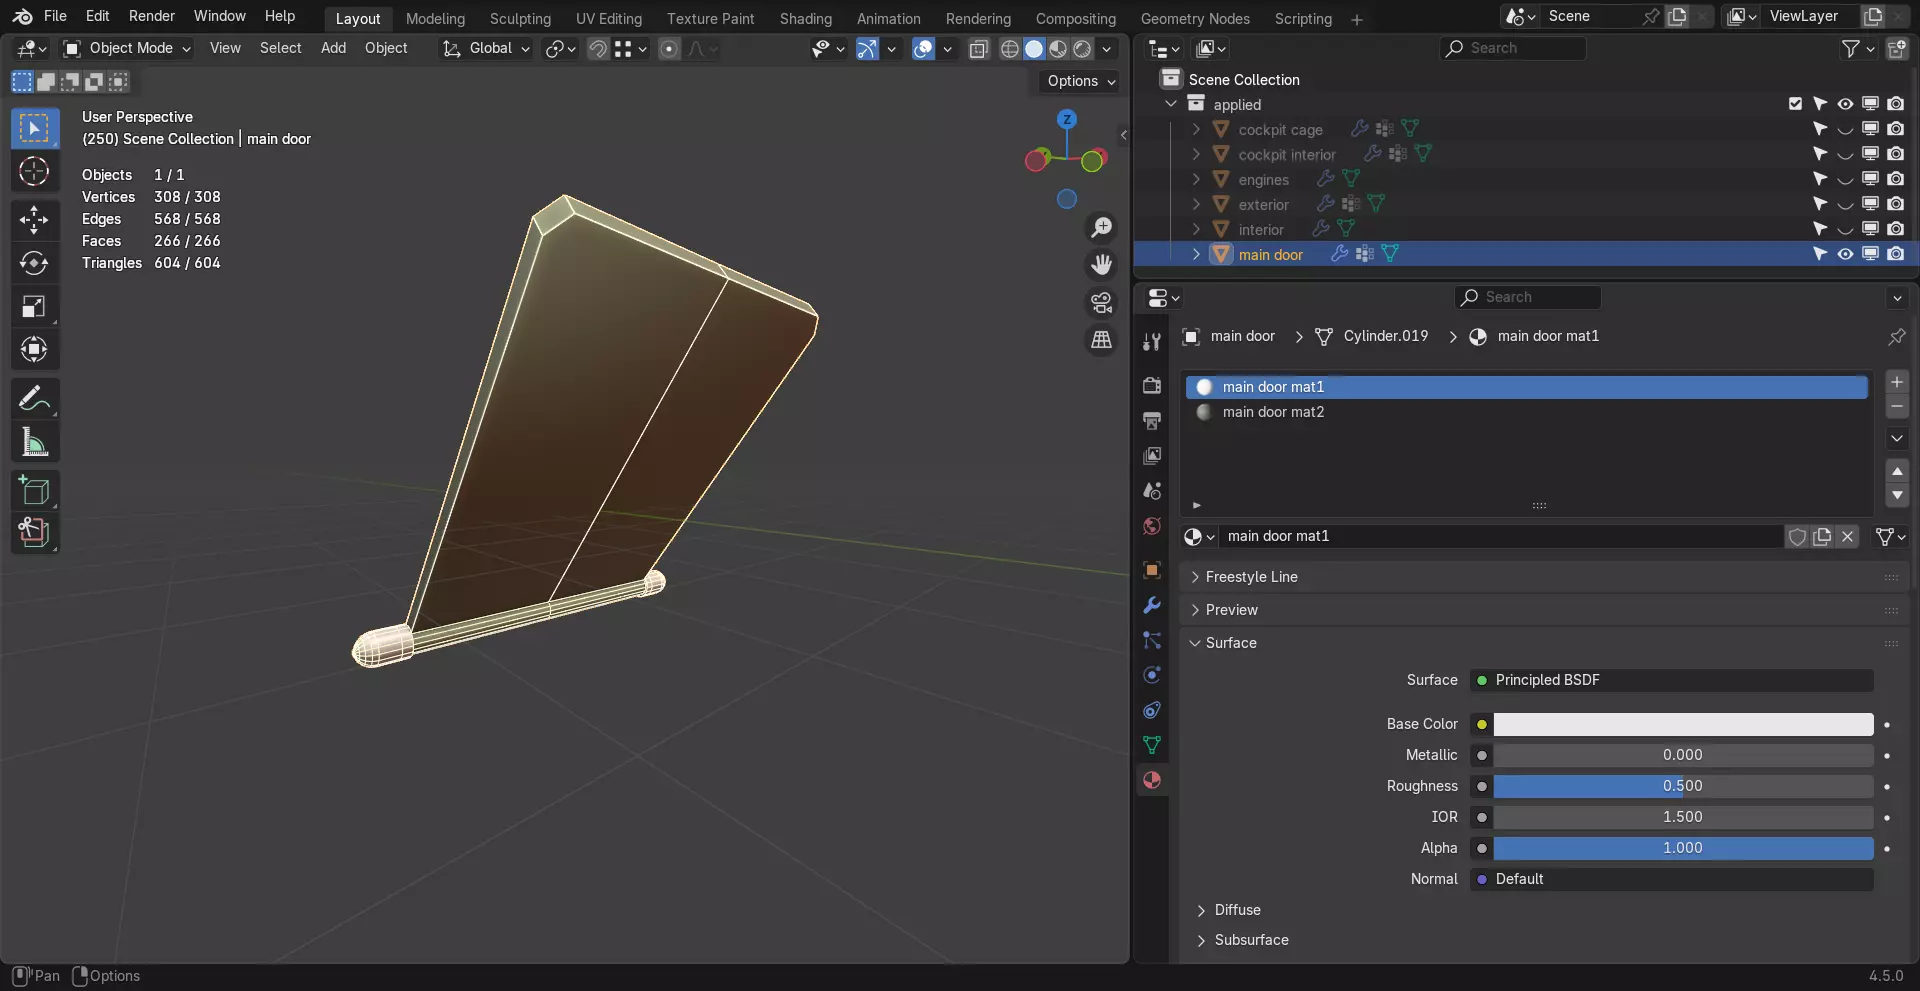Select the Cursor tool in toolbar

click(34, 172)
